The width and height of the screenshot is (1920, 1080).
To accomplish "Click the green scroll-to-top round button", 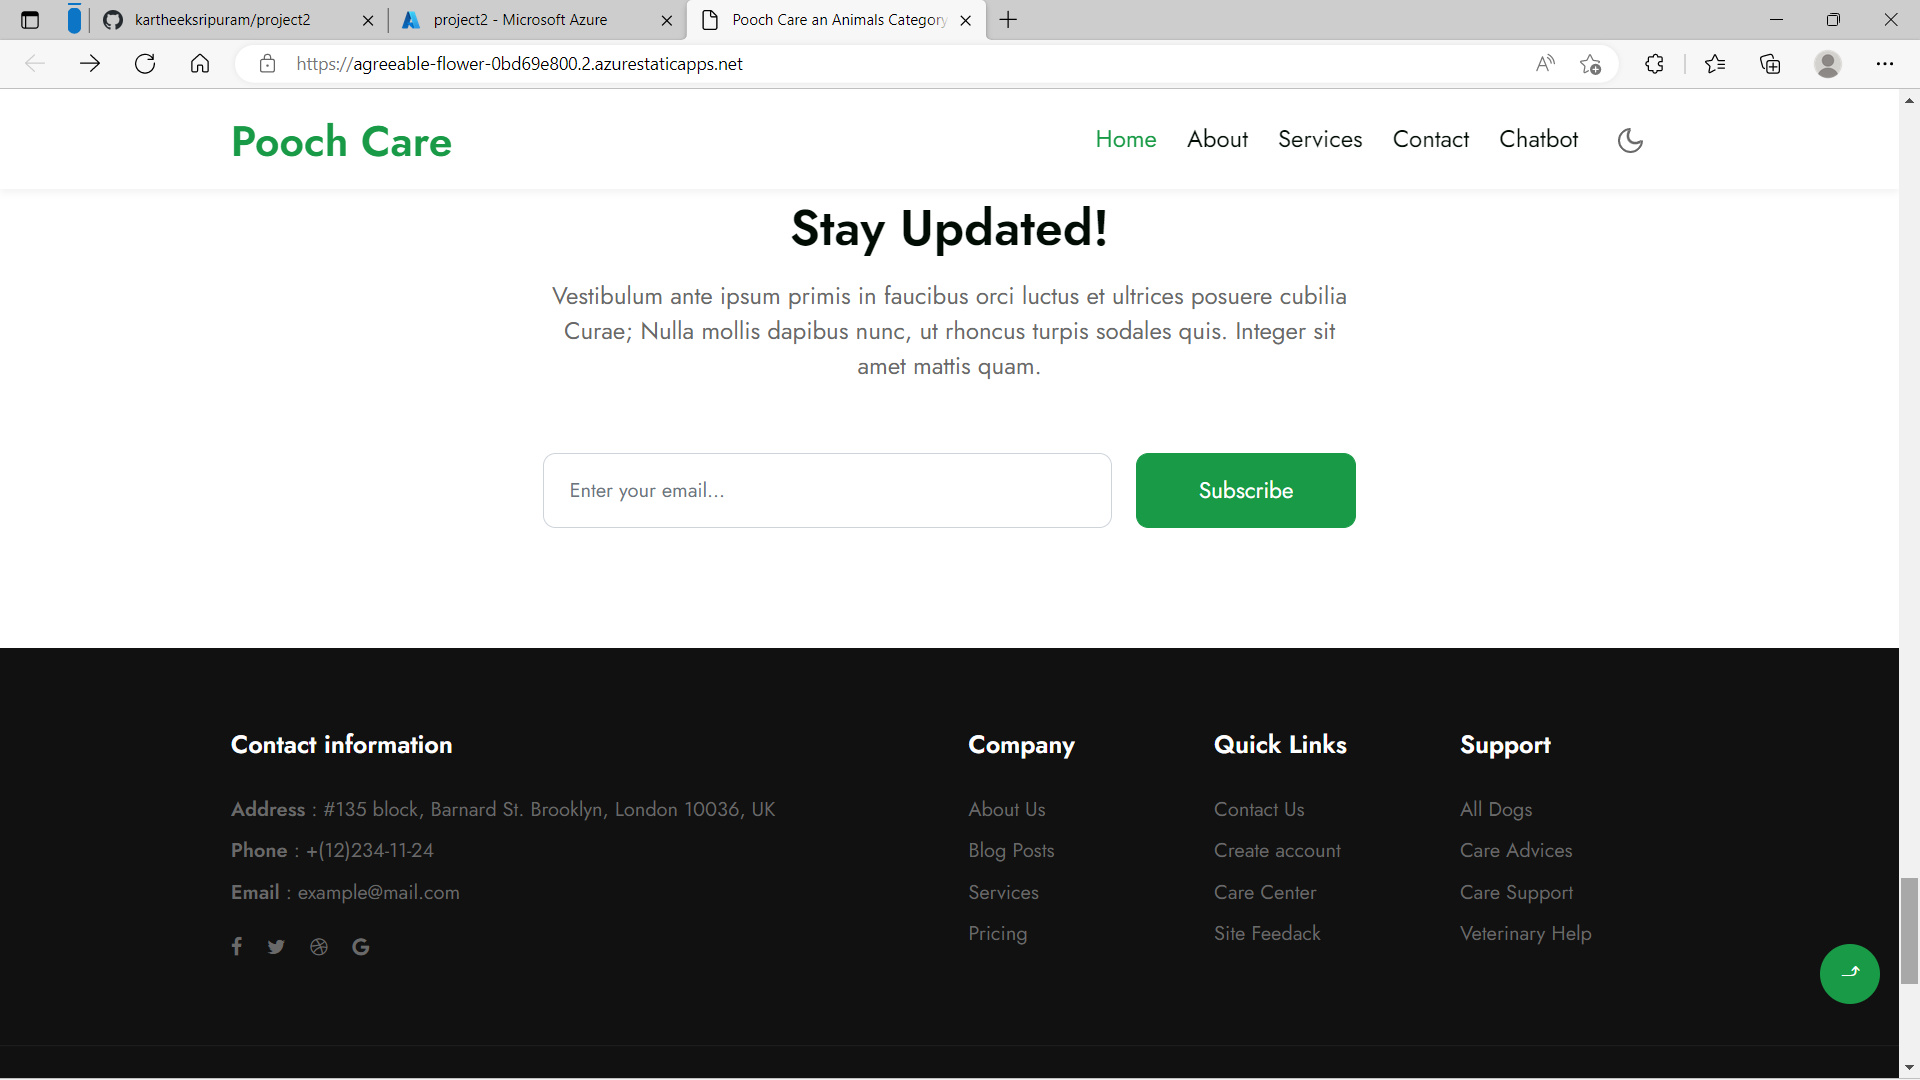I will click(1849, 974).
